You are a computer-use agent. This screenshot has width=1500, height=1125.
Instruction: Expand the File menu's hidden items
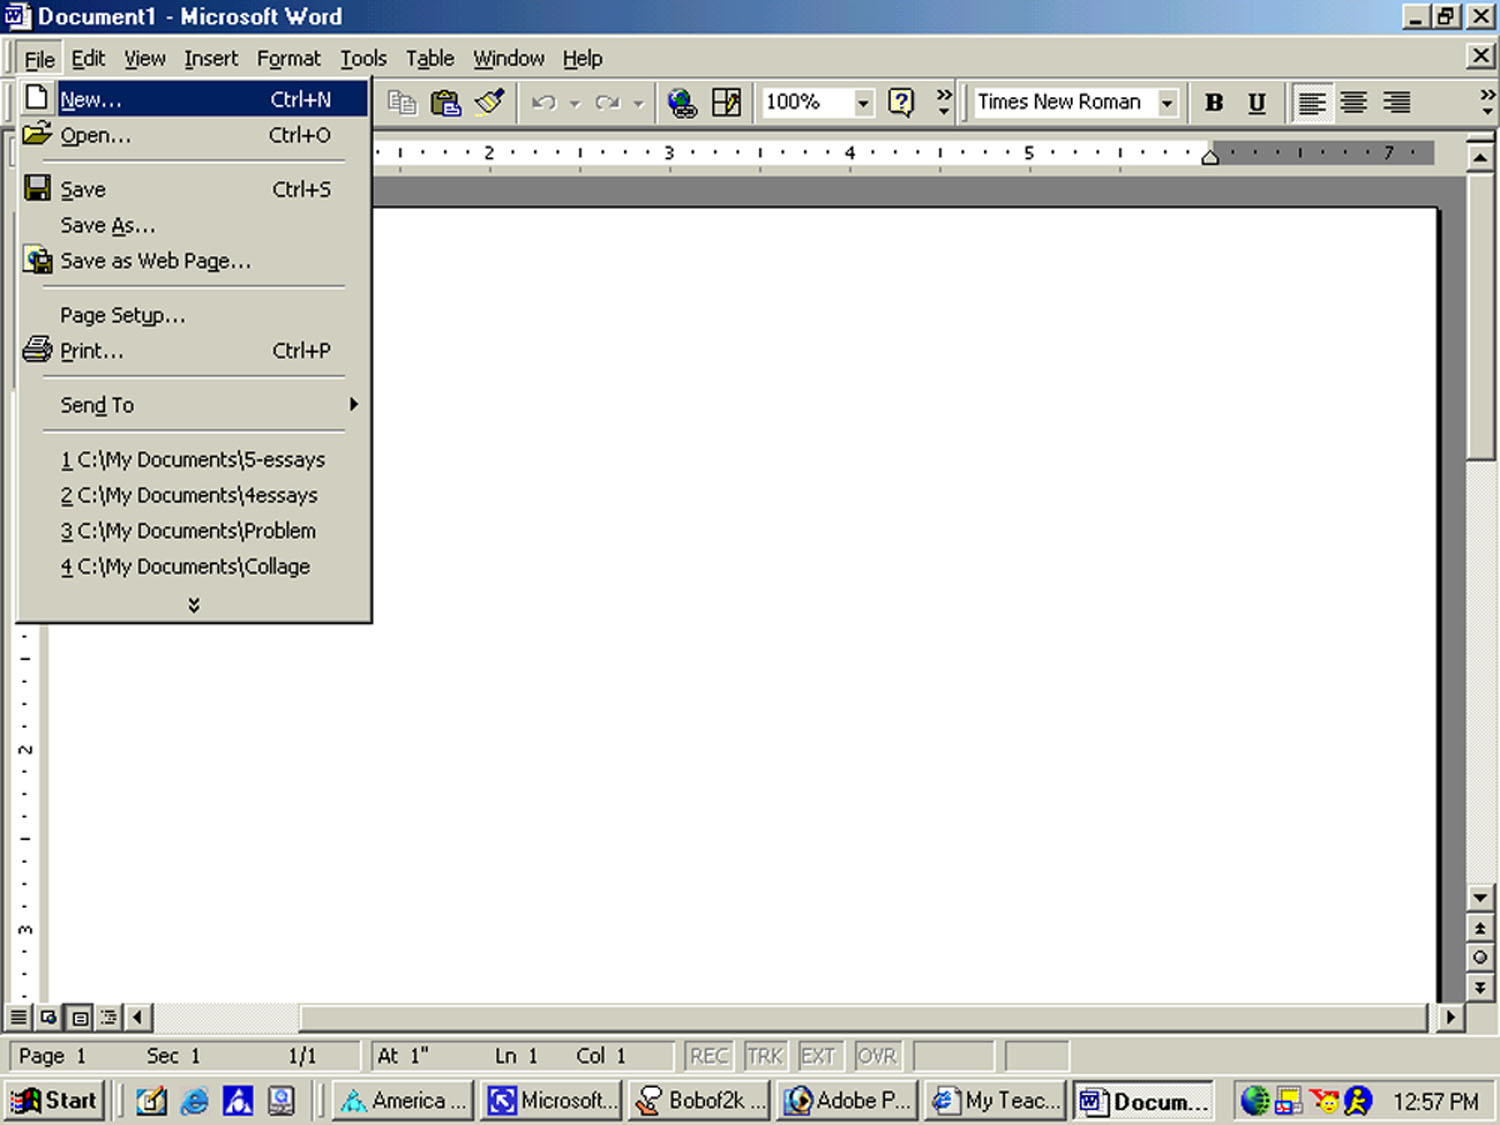[194, 605]
